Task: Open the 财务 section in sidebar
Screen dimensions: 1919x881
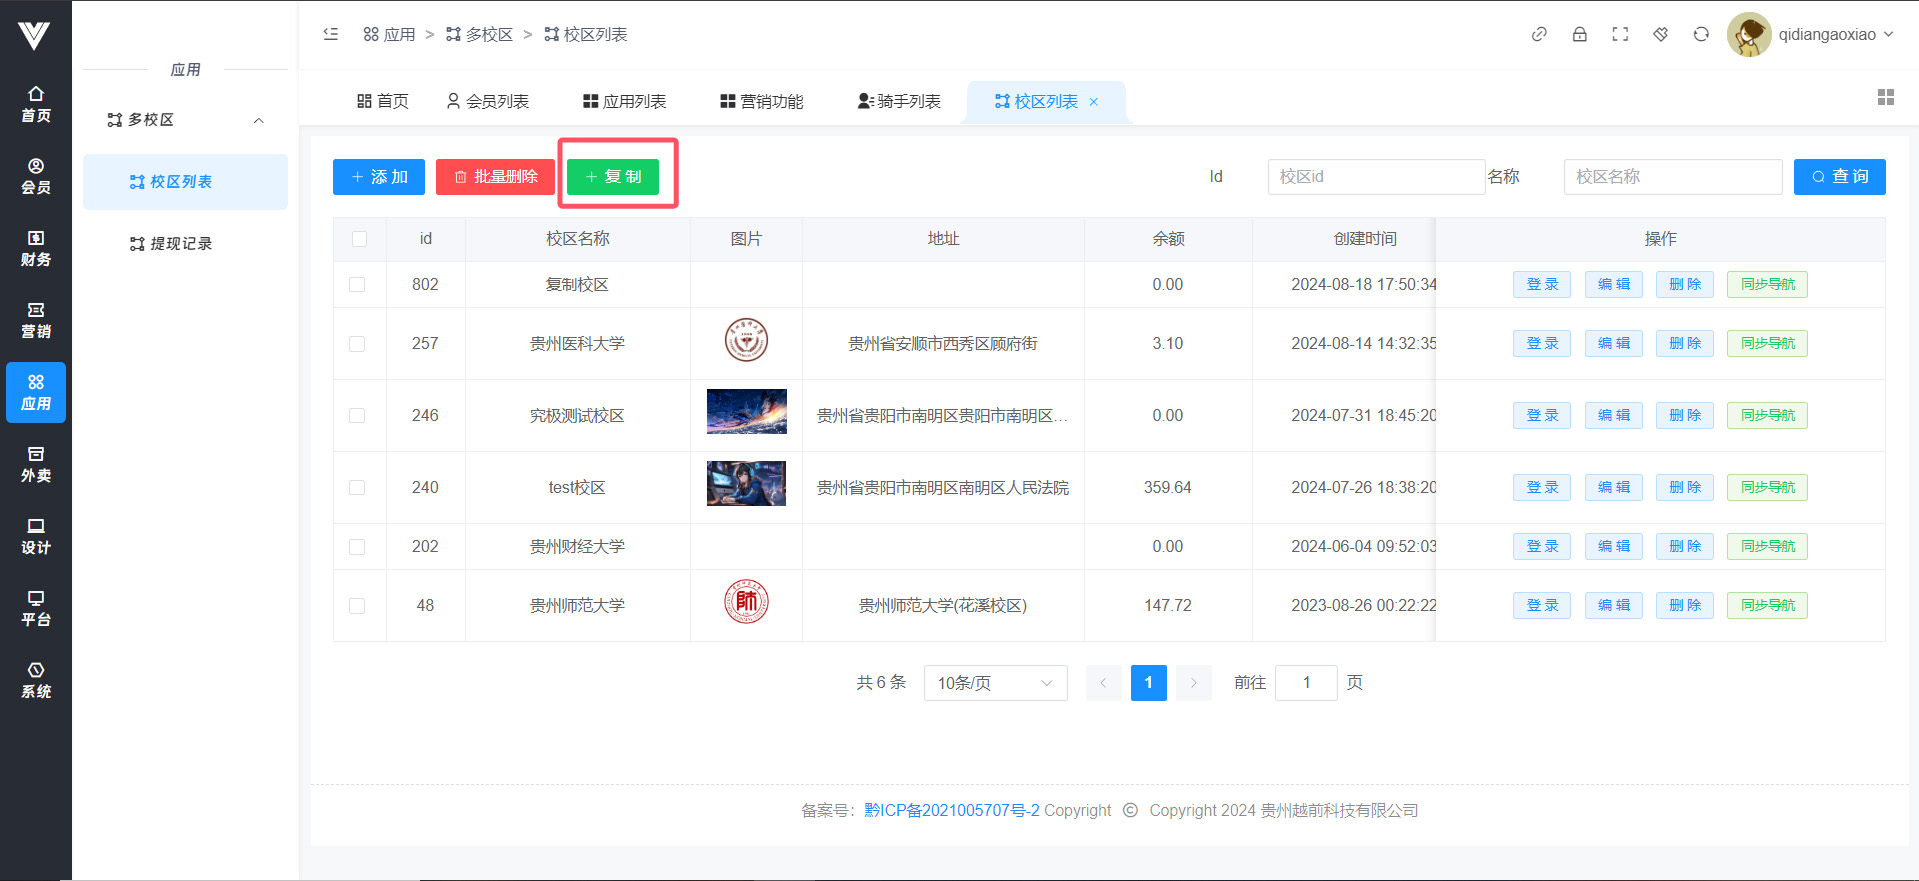Action: 36,248
